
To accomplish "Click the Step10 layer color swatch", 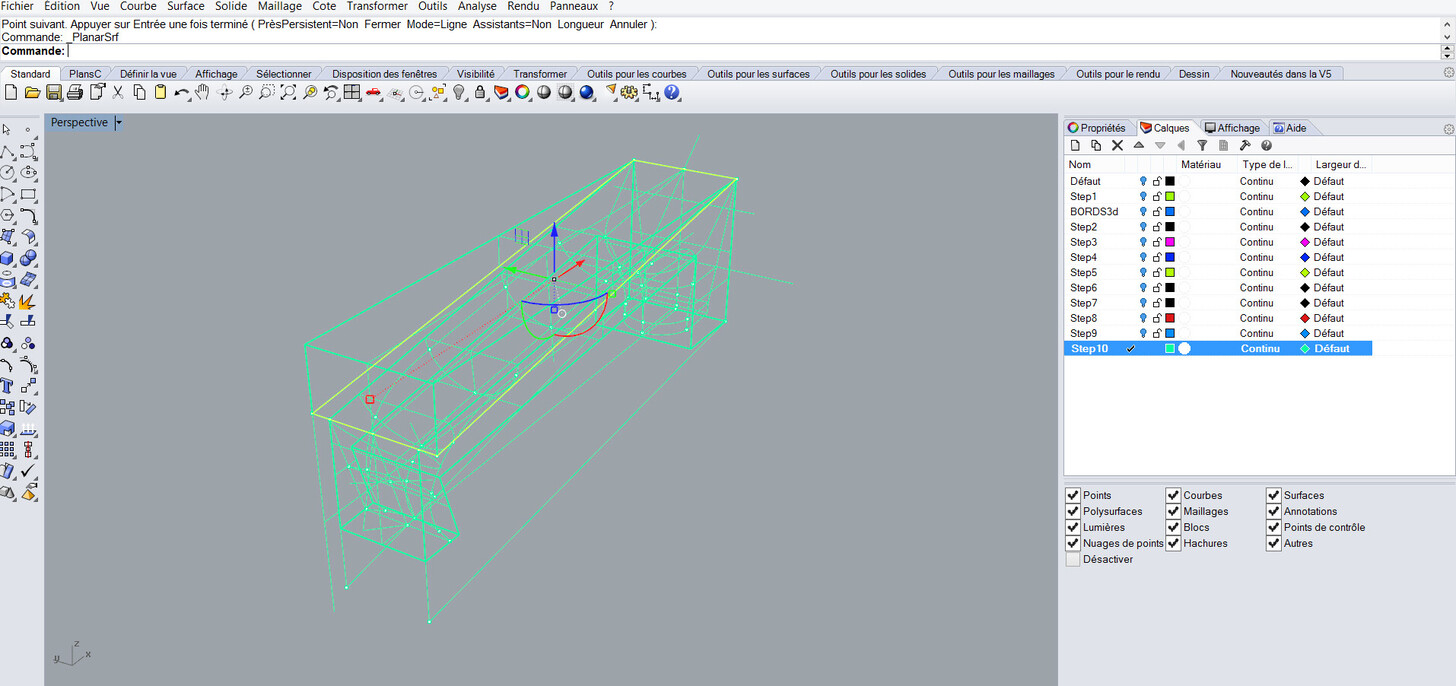I will point(1170,348).
